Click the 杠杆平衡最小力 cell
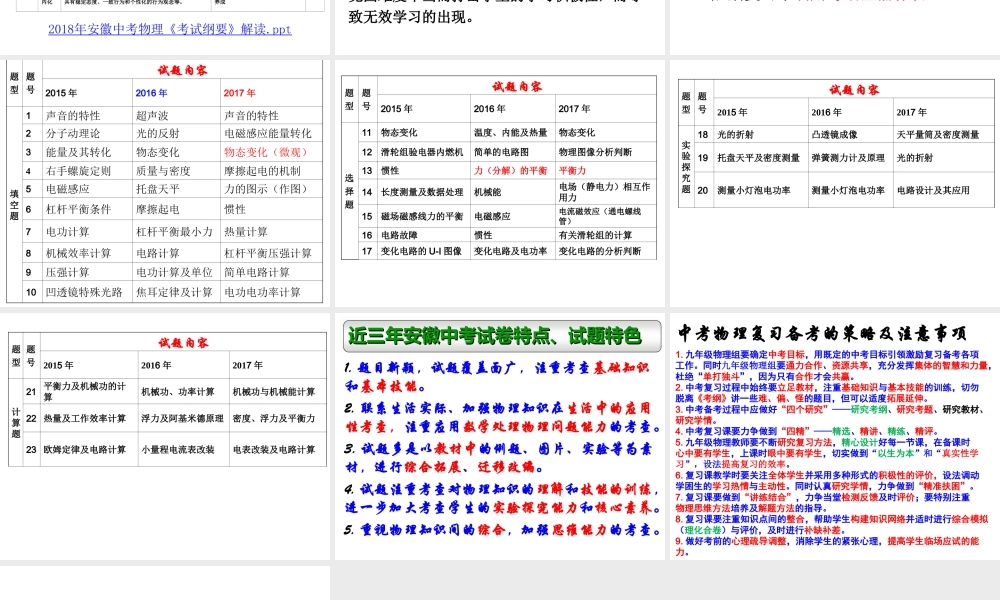The height and width of the screenshot is (600, 1000). coord(174,231)
